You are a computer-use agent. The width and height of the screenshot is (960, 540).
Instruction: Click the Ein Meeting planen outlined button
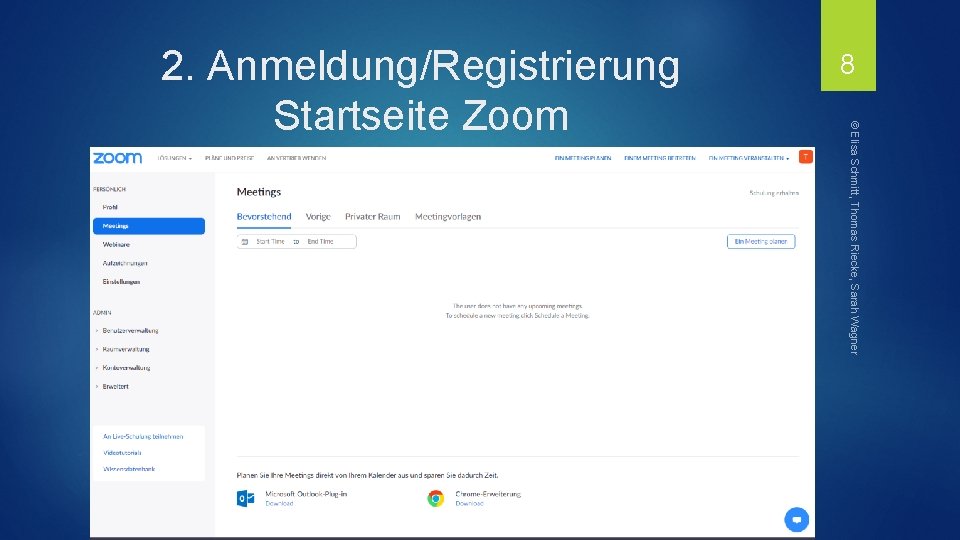[761, 241]
